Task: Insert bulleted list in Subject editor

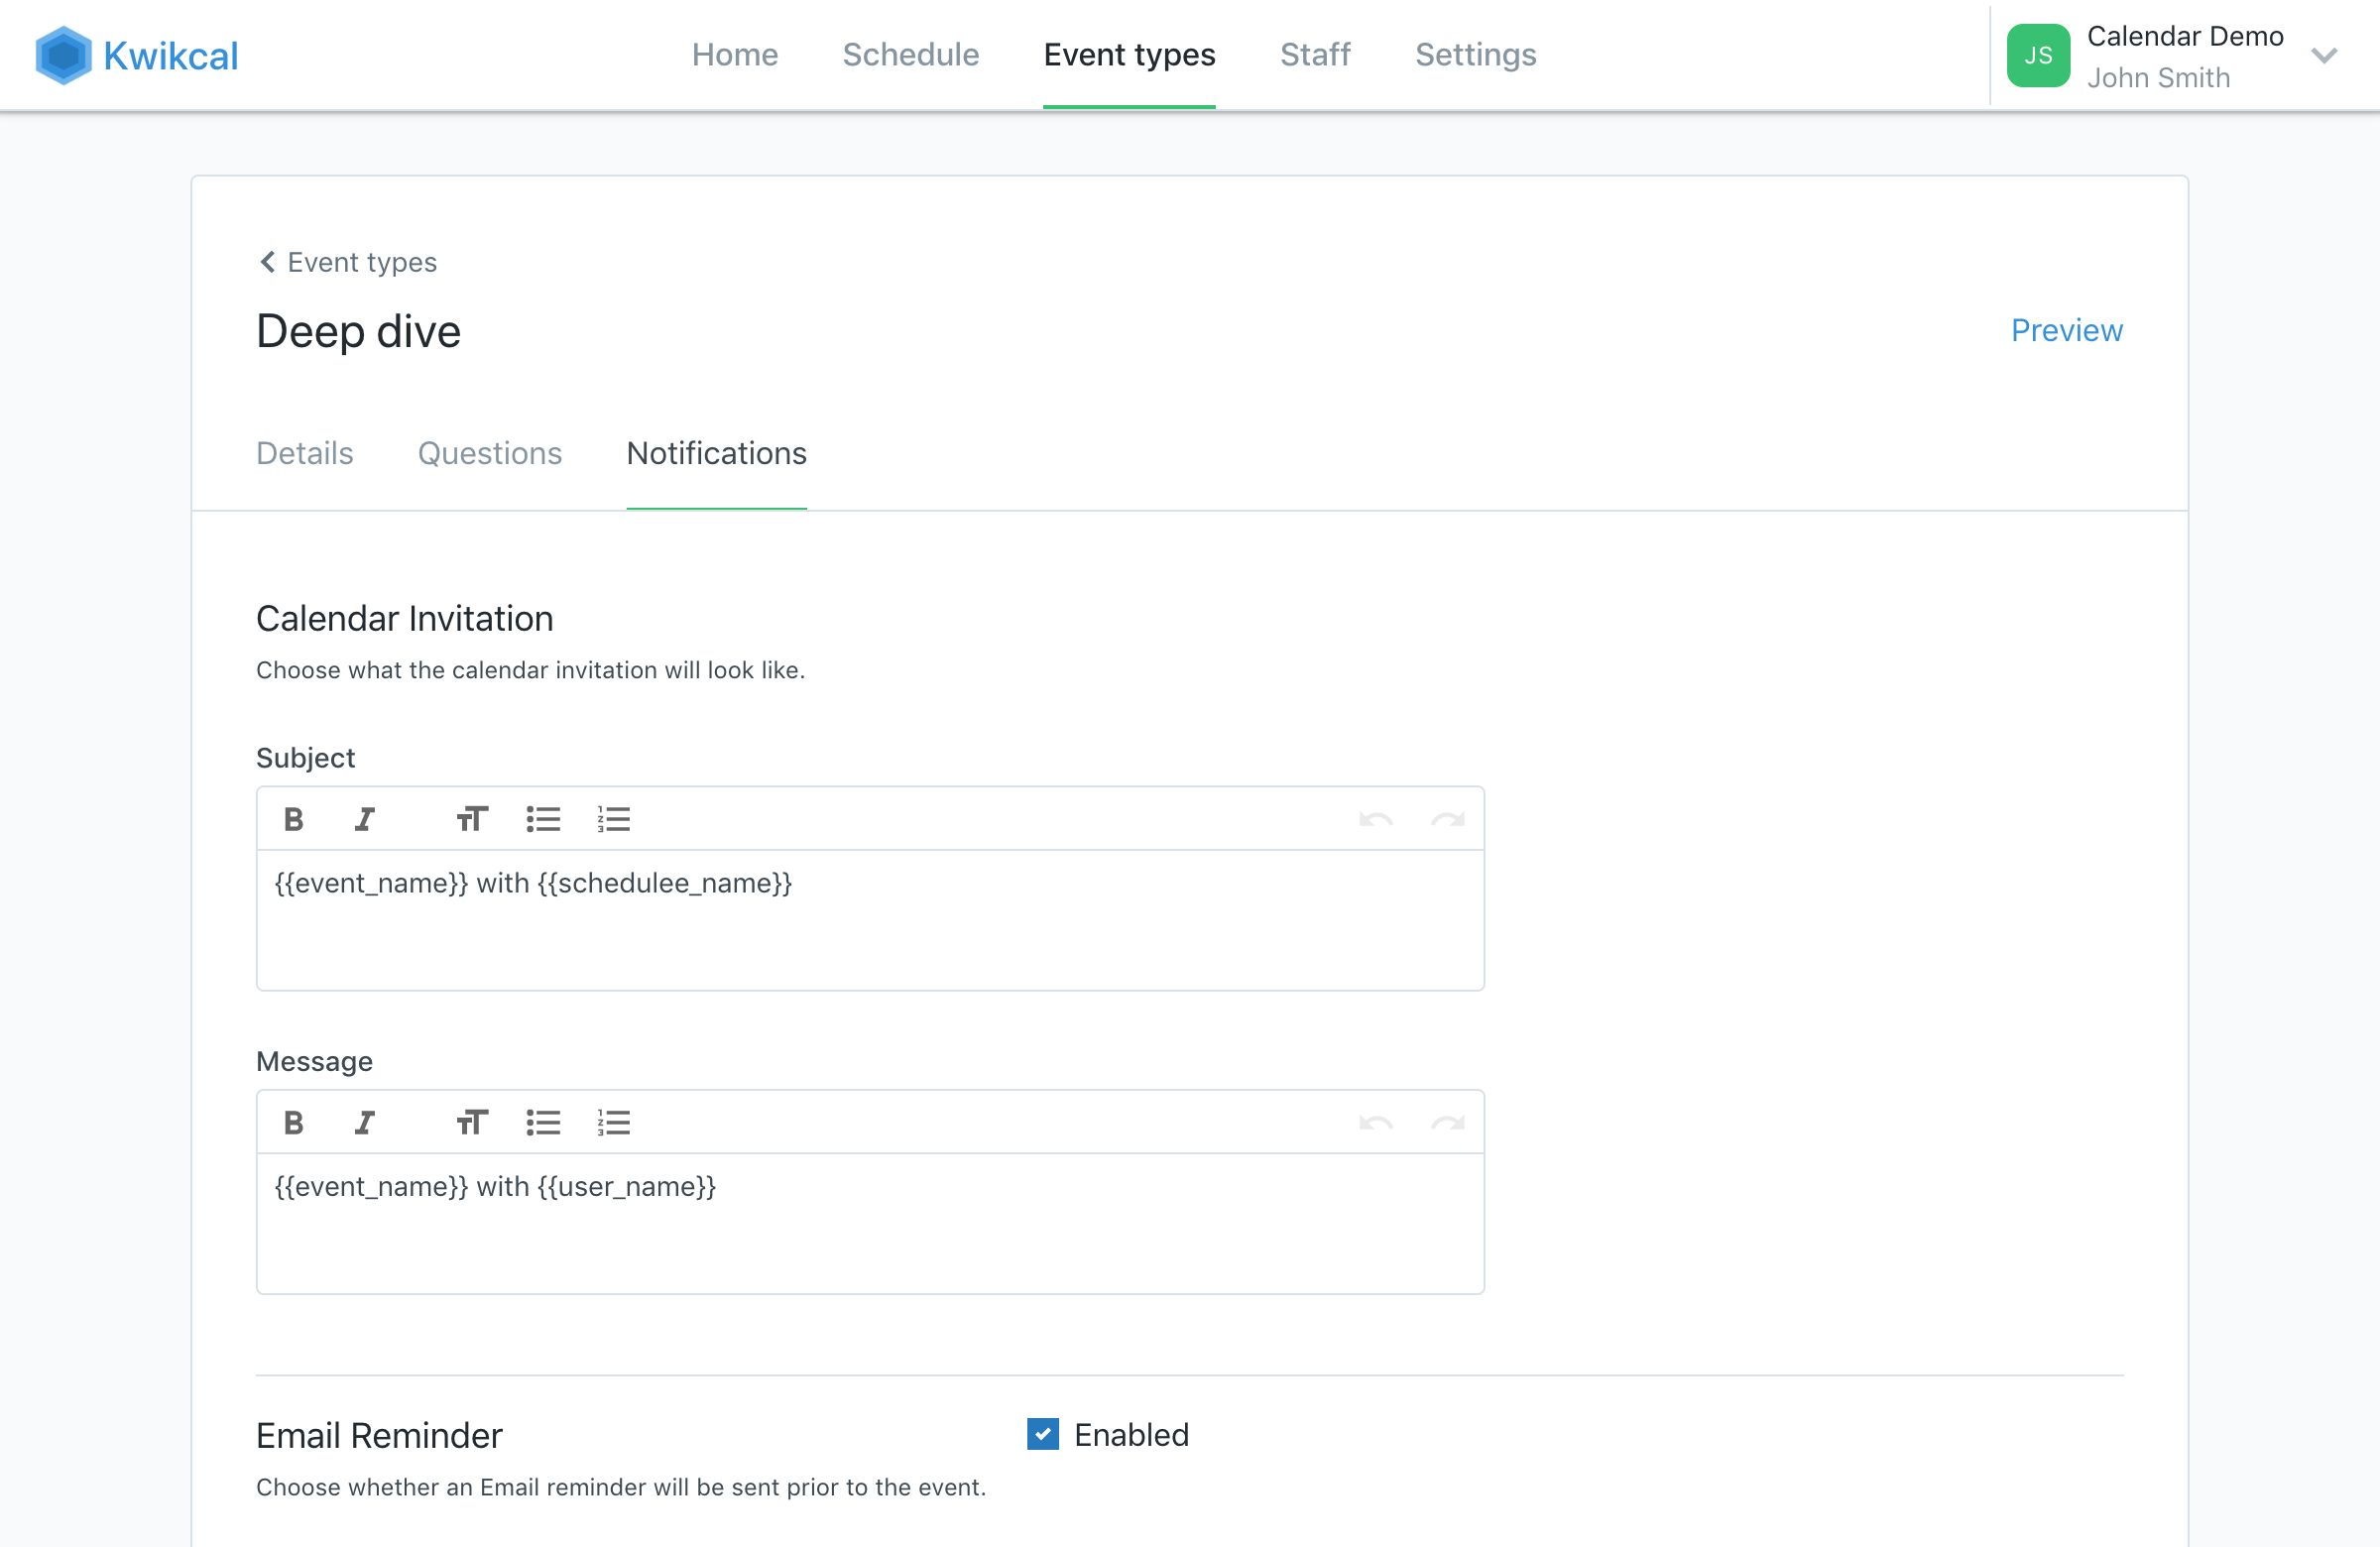Action: tap(543, 819)
